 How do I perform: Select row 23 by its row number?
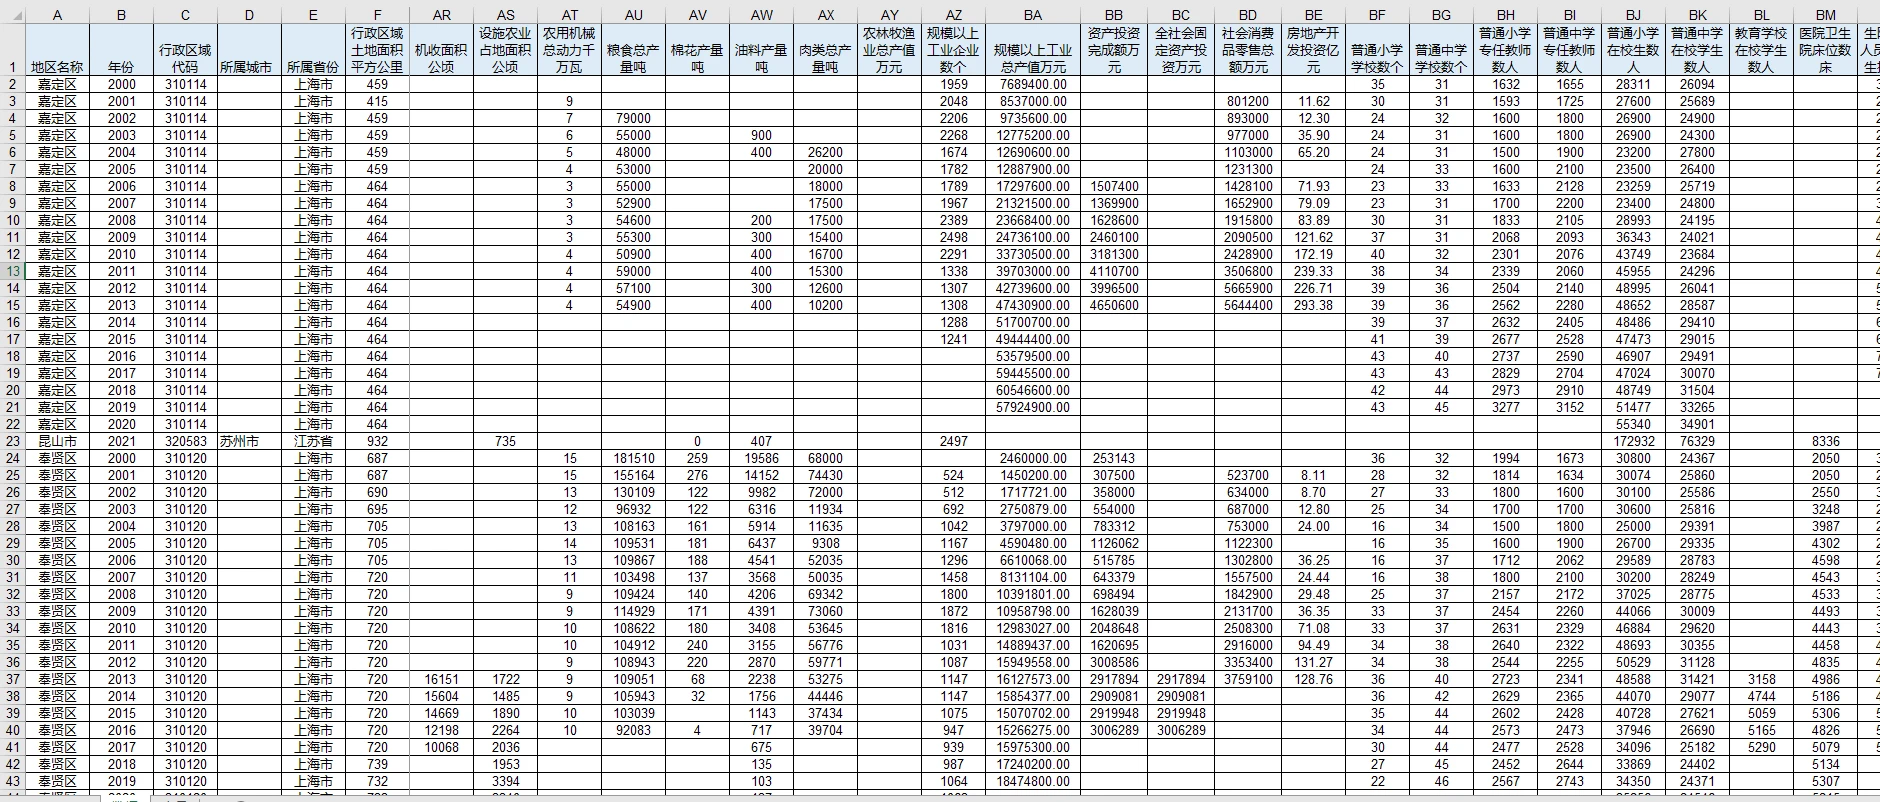coord(13,441)
